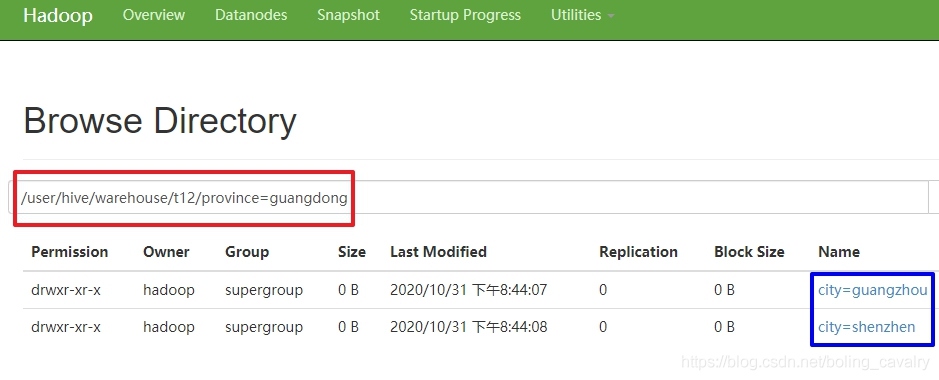Switch to the Snapshot tab

[x=349, y=15]
